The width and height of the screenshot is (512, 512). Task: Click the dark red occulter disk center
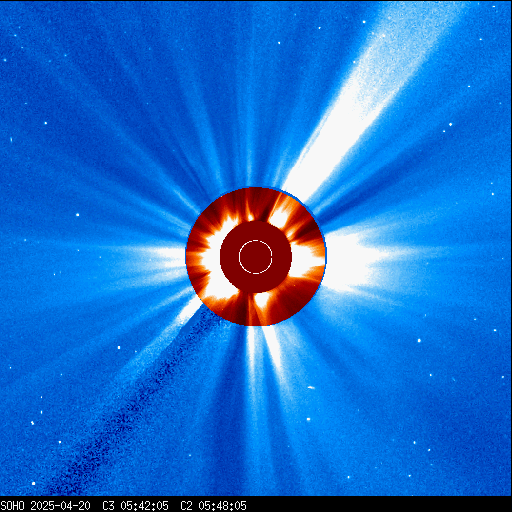pos(256,257)
